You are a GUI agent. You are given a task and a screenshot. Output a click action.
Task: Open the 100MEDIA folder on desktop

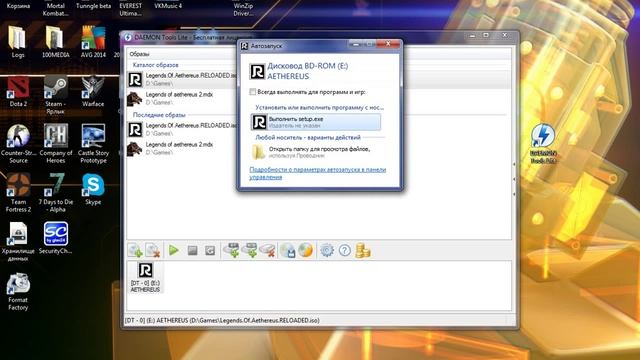56,42
